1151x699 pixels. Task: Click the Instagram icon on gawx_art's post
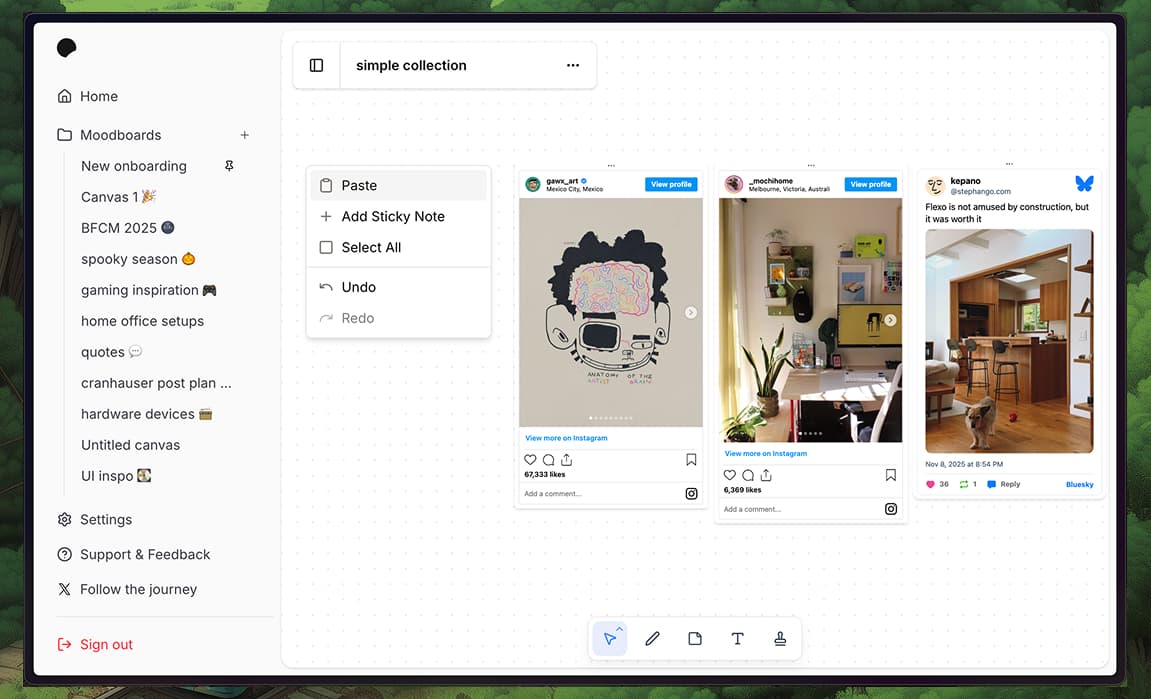click(691, 493)
